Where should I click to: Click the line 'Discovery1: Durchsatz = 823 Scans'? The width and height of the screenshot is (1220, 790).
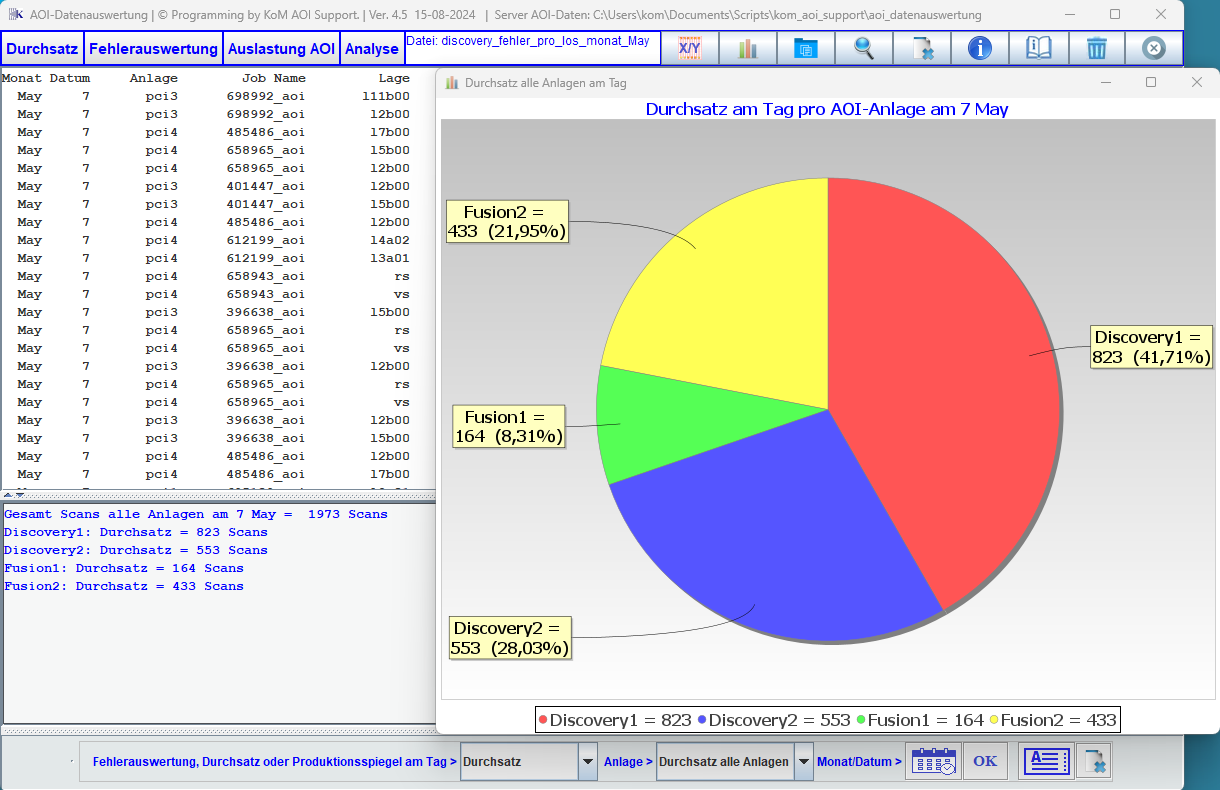136,532
